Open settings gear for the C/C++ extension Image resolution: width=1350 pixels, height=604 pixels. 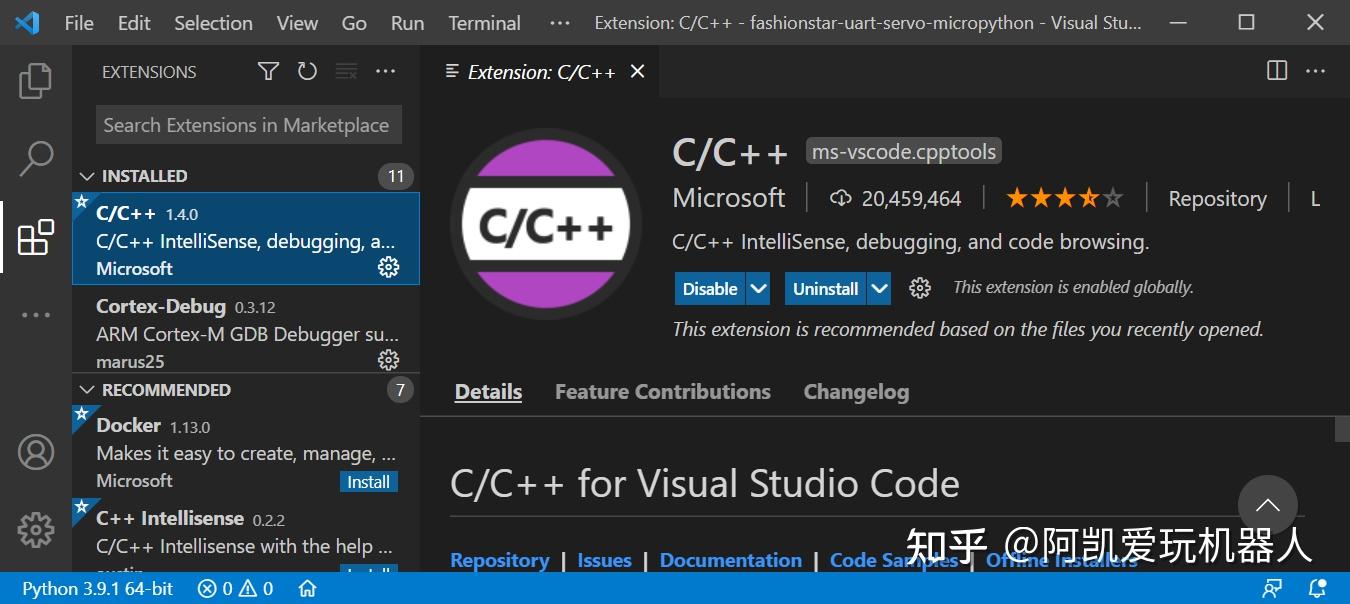pos(388,267)
